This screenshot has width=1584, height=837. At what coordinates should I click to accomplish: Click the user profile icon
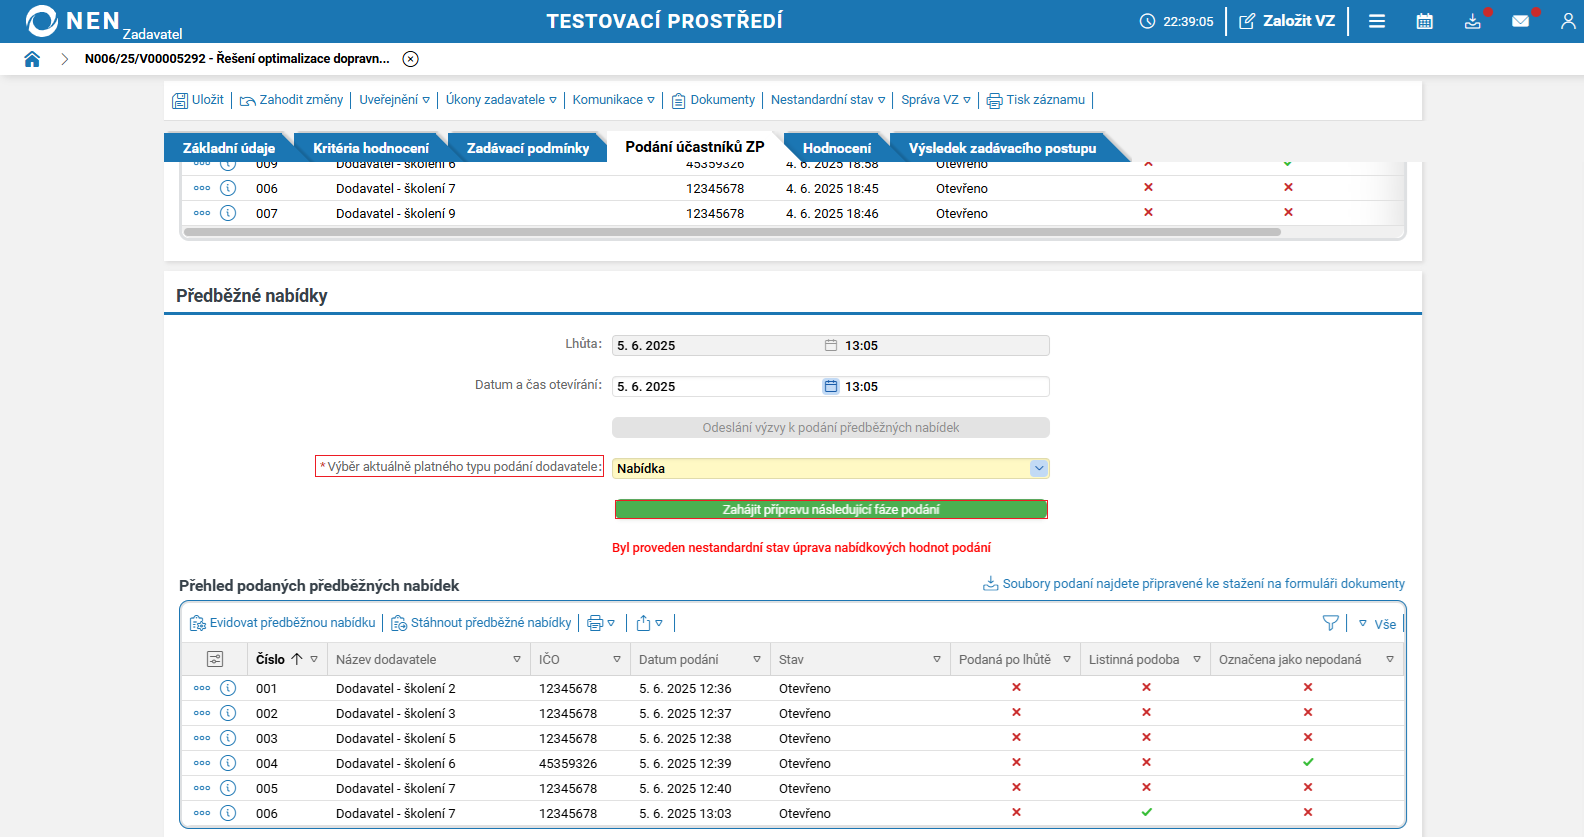click(1567, 21)
